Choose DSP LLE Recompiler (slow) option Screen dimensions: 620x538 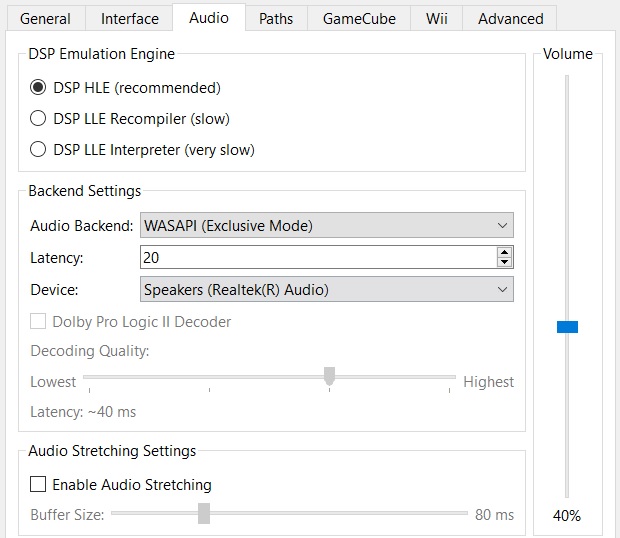point(38,119)
